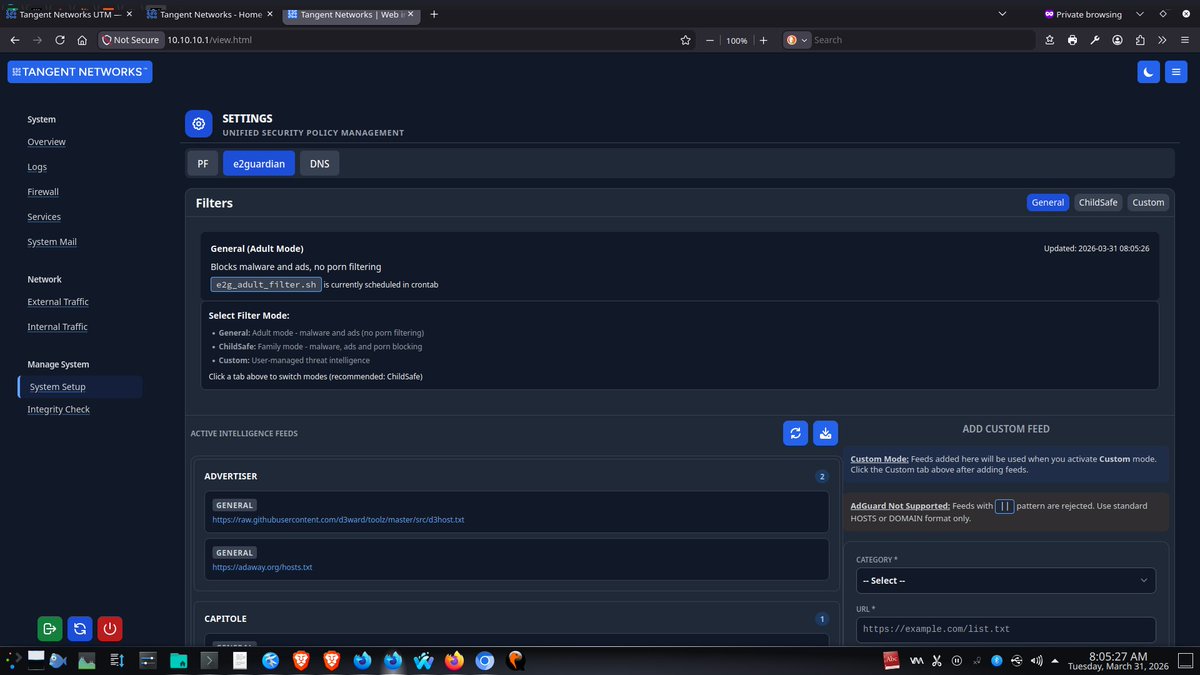Open the hamburger menu next to the moon icon
The image size is (1200, 675).
1175,72
